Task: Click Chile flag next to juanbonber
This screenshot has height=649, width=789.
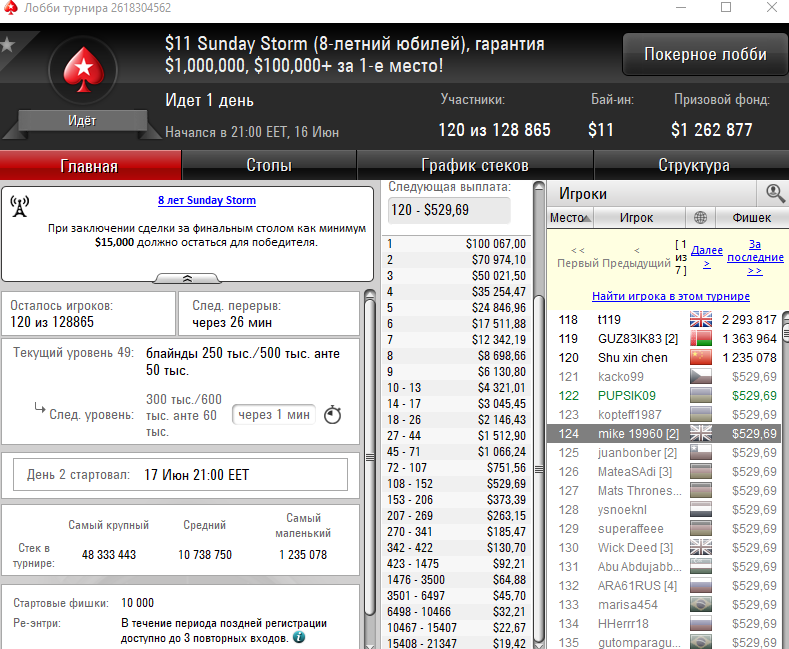Action: tap(700, 453)
